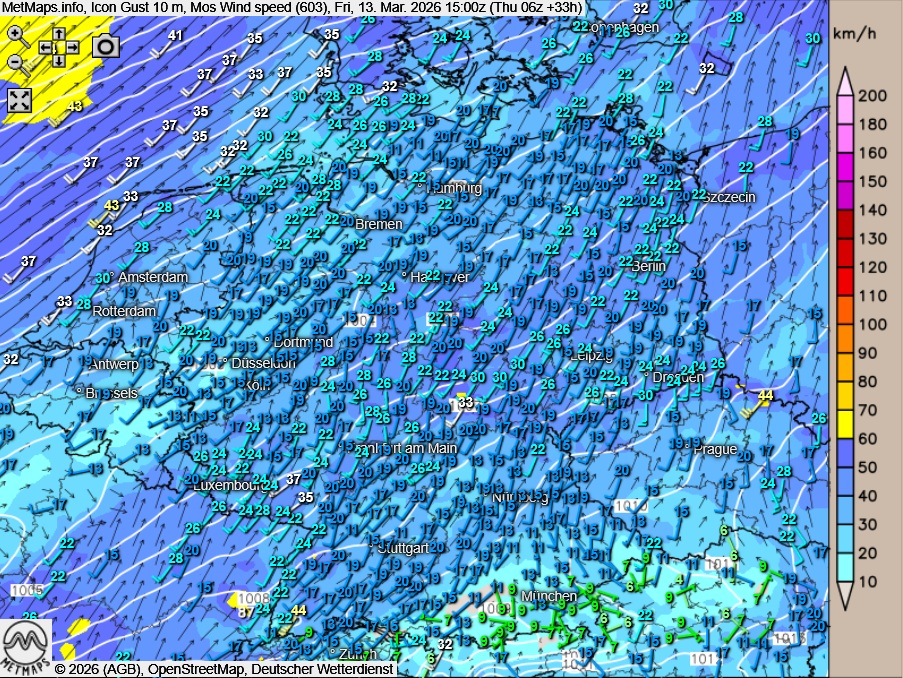
Task: Pan the map down with arrow
Action: [x=59, y=60]
